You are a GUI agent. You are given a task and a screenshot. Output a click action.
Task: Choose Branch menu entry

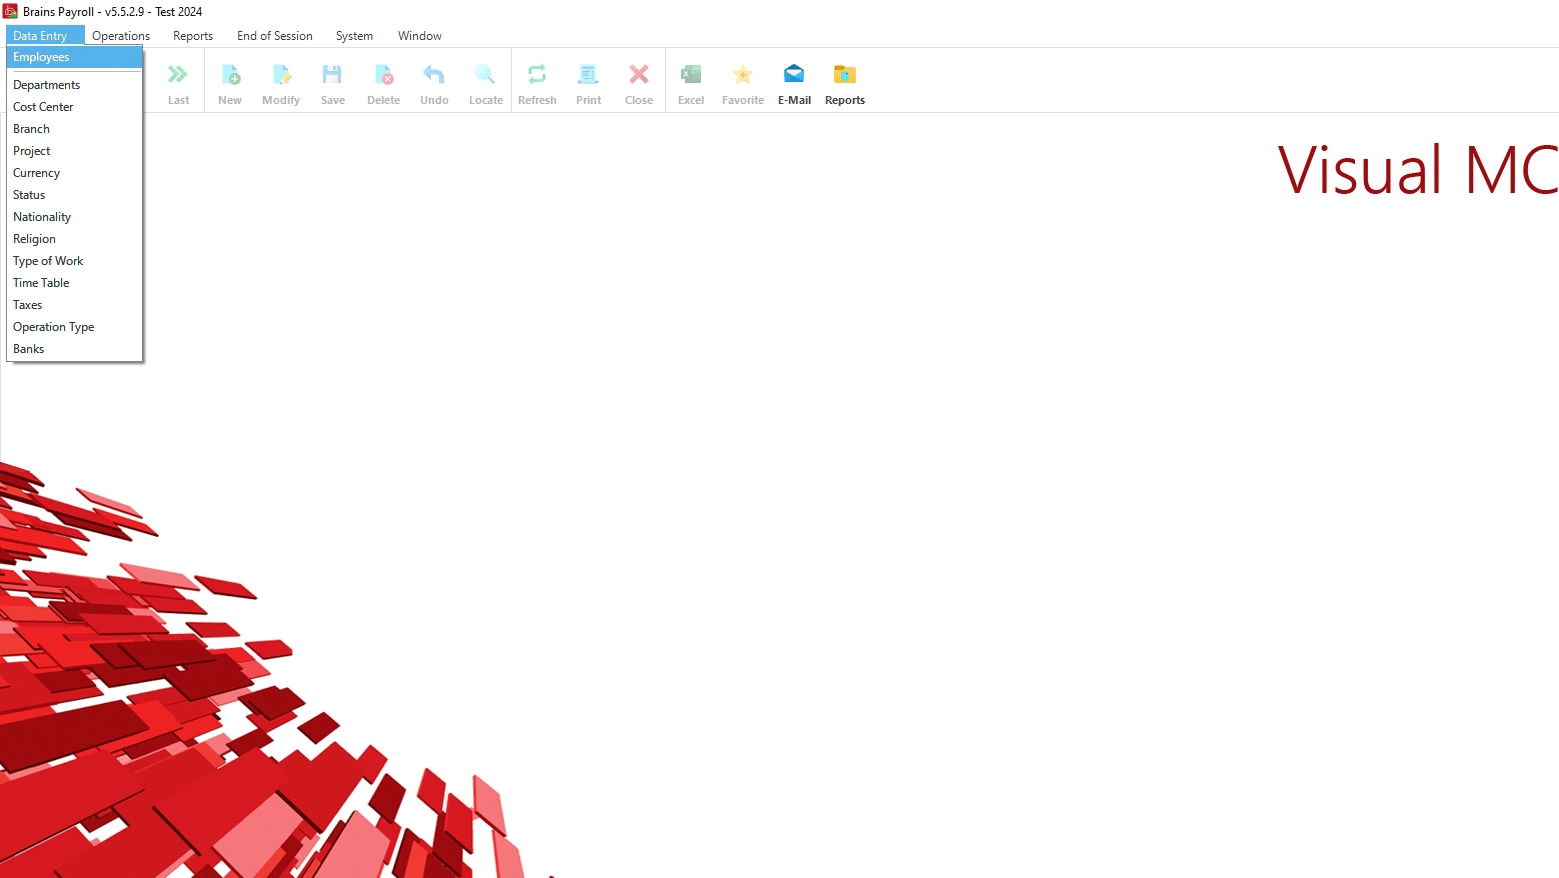[x=74, y=129]
